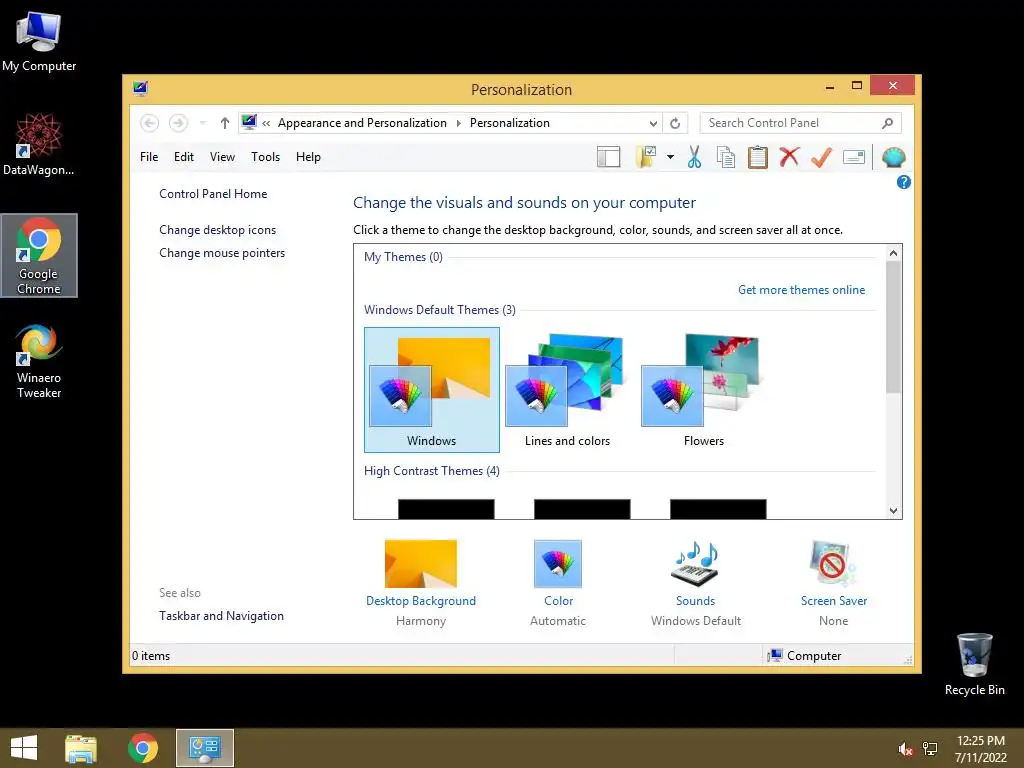Select the Flowers theme

pyautogui.click(x=703, y=390)
